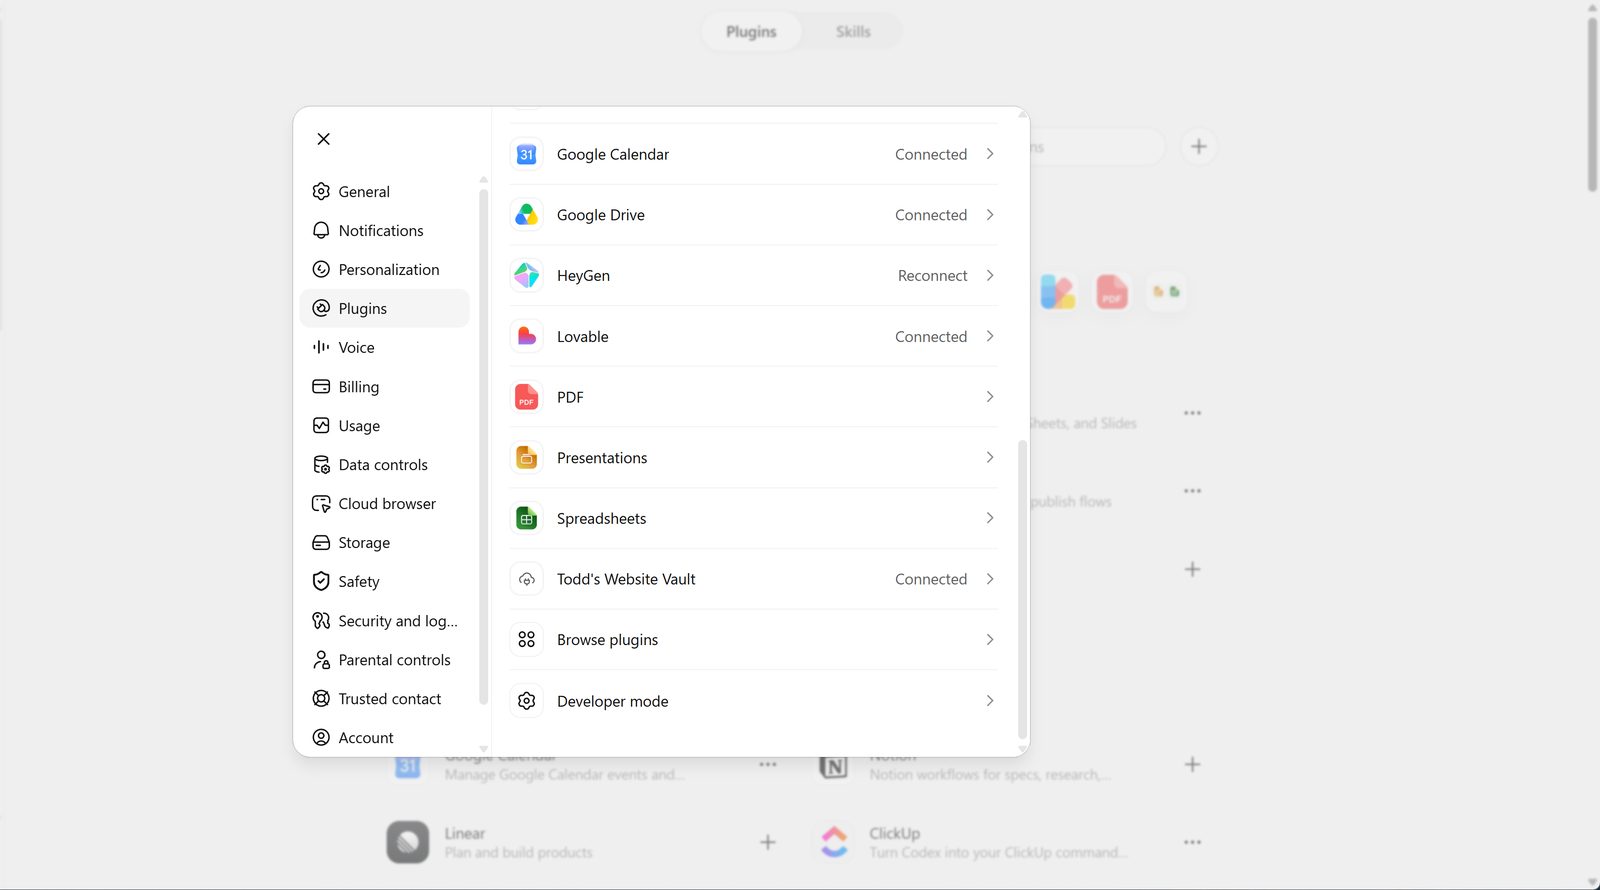This screenshot has width=1600, height=890.
Task: Click the Trusted contact lifebuoy icon
Action: [321, 698]
